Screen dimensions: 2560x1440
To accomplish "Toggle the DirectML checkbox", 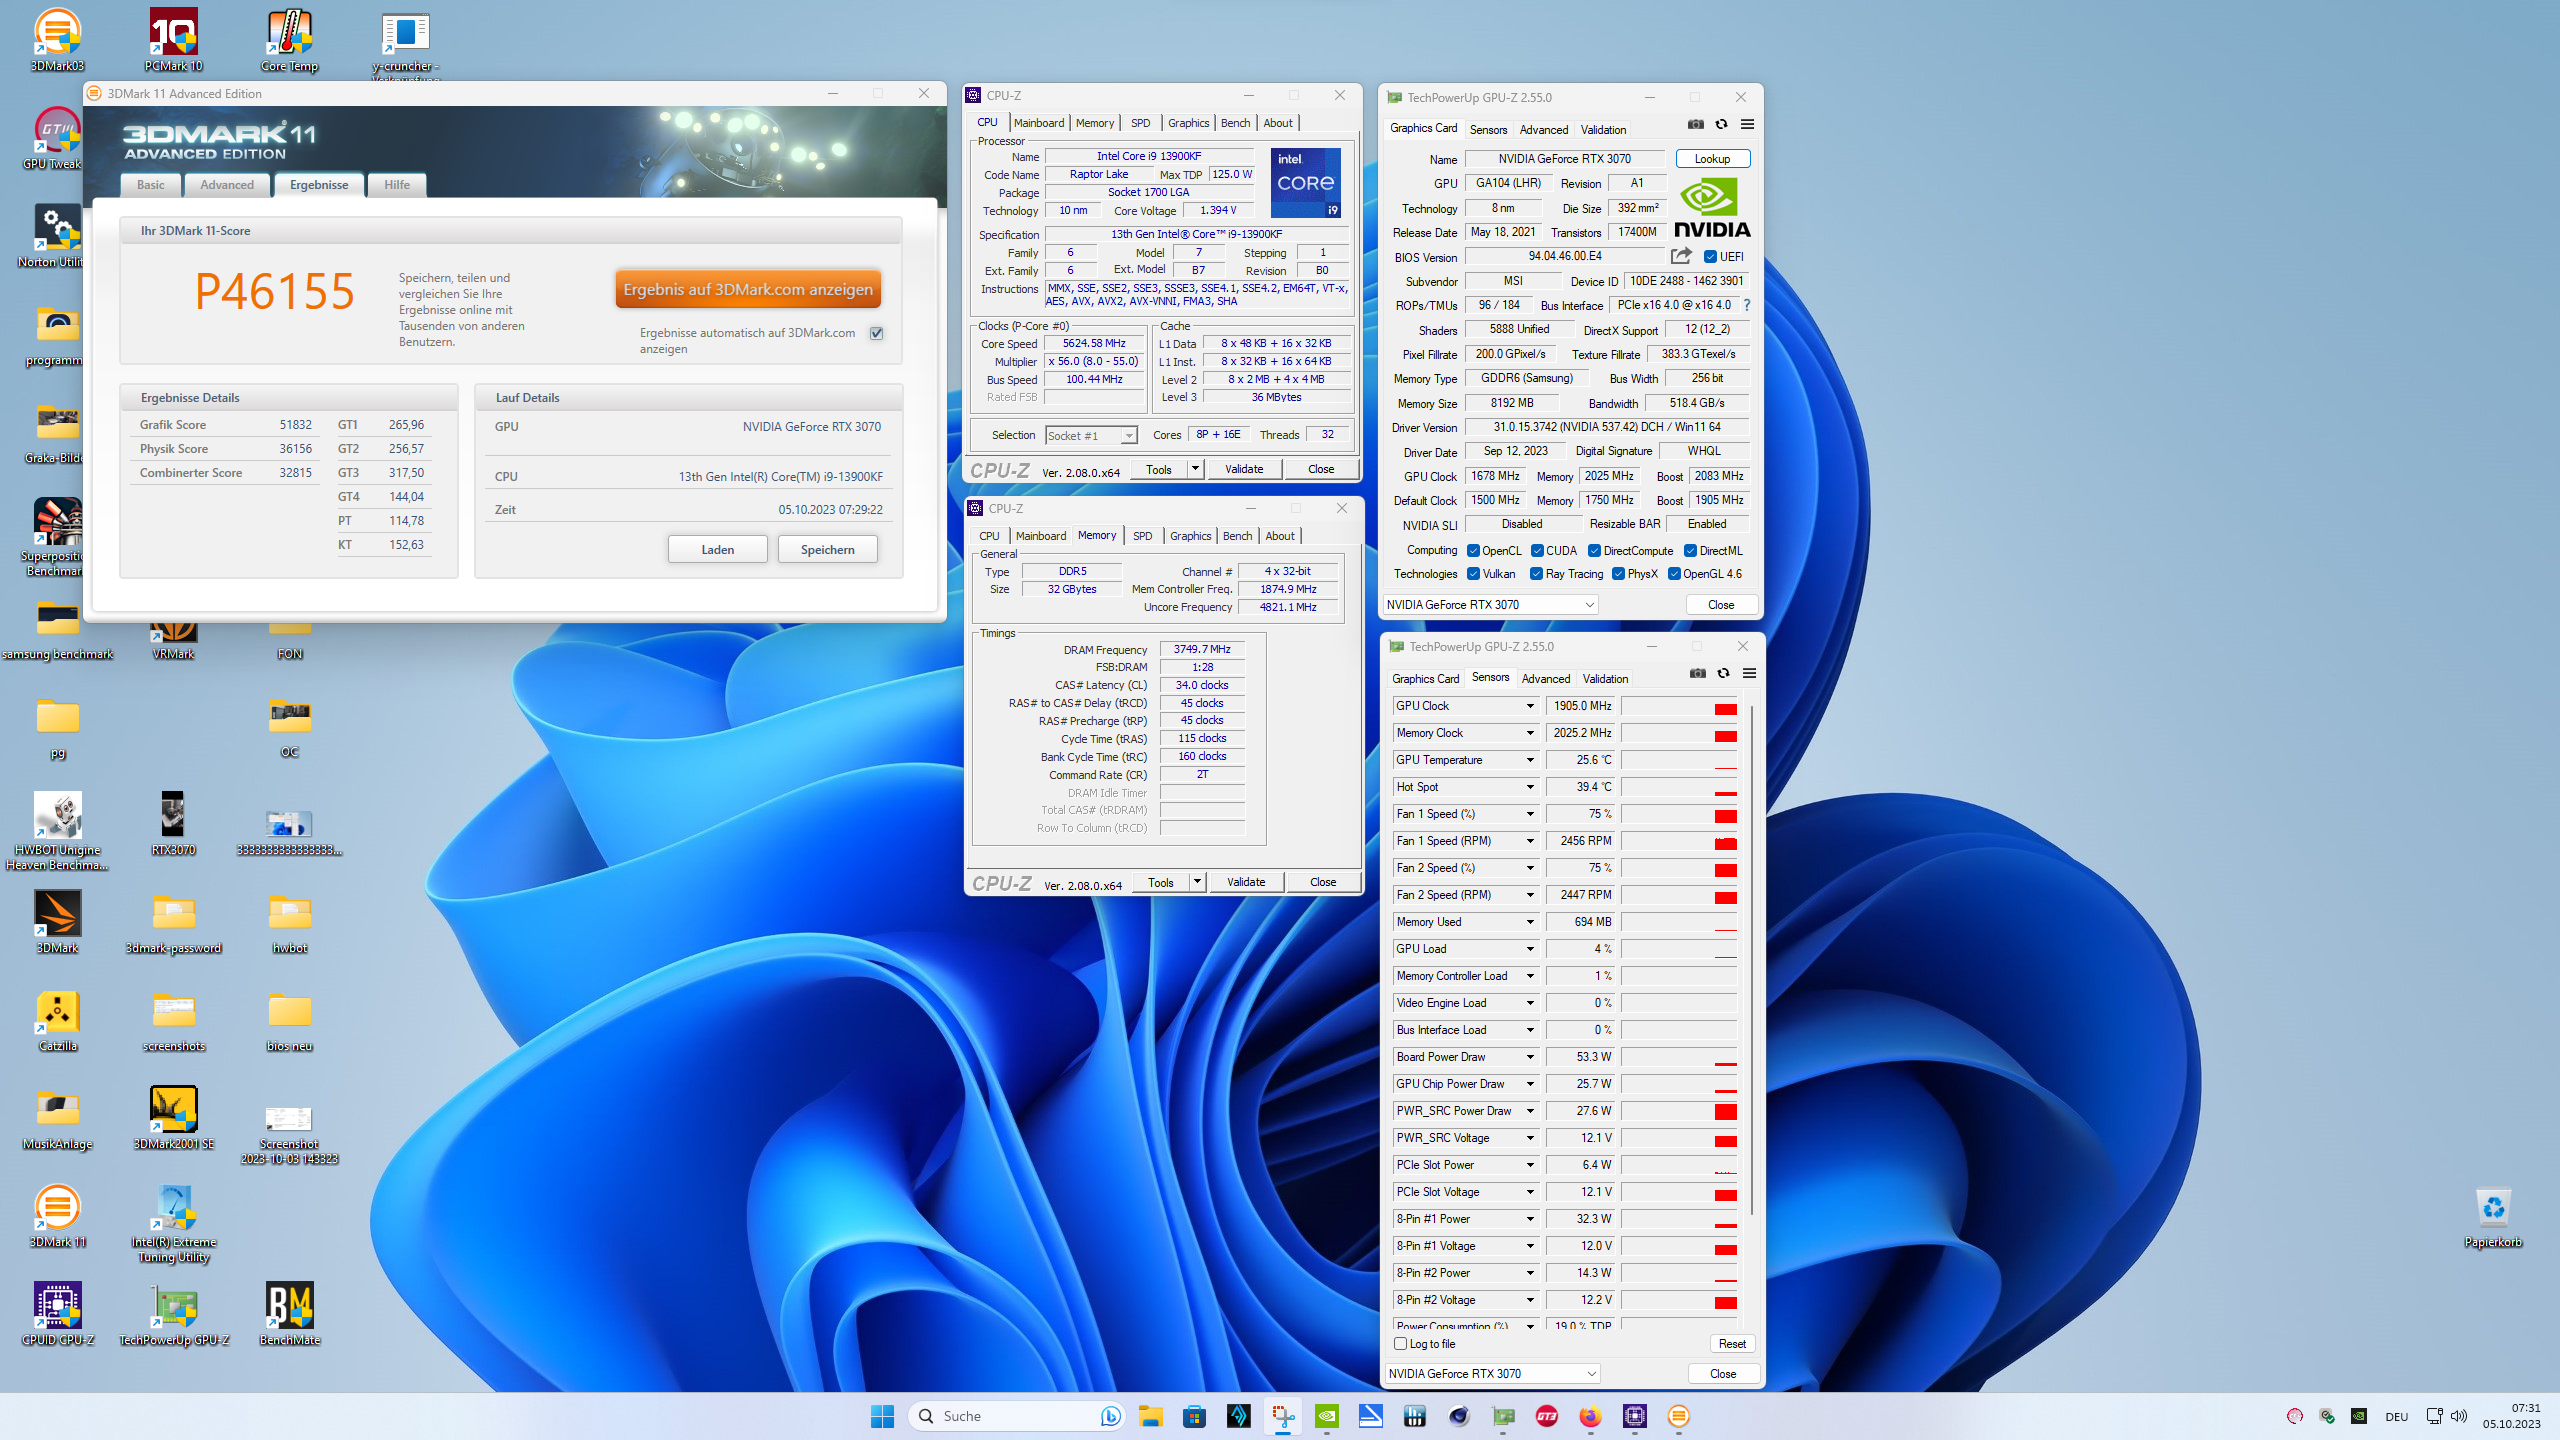I will (1690, 551).
